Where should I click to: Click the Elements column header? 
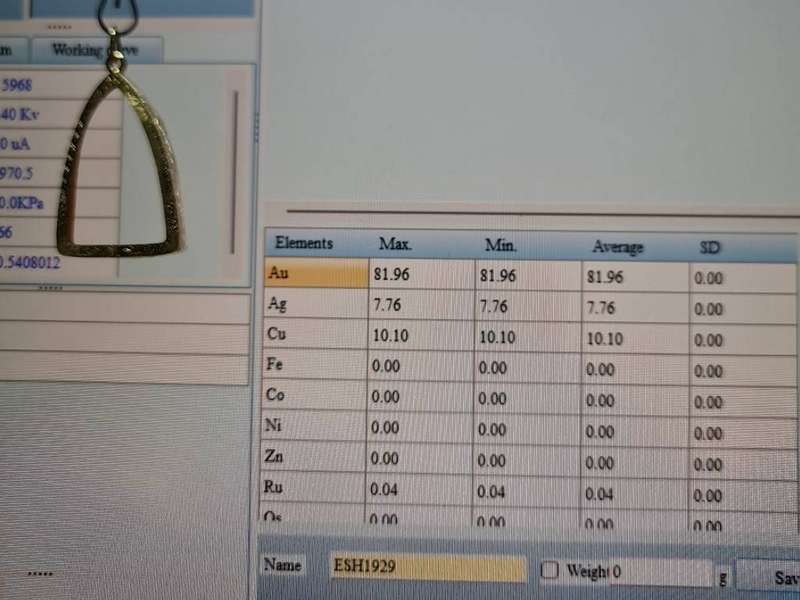coord(304,243)
